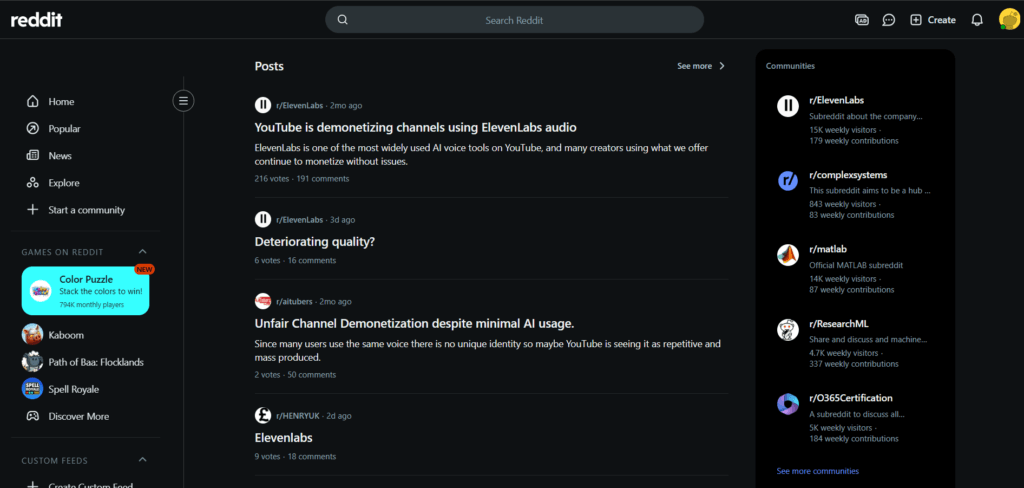The height and width of the screenshot is (488, 1024).
Task: Focus the Search Reddit field
Action: click(515, 20)
